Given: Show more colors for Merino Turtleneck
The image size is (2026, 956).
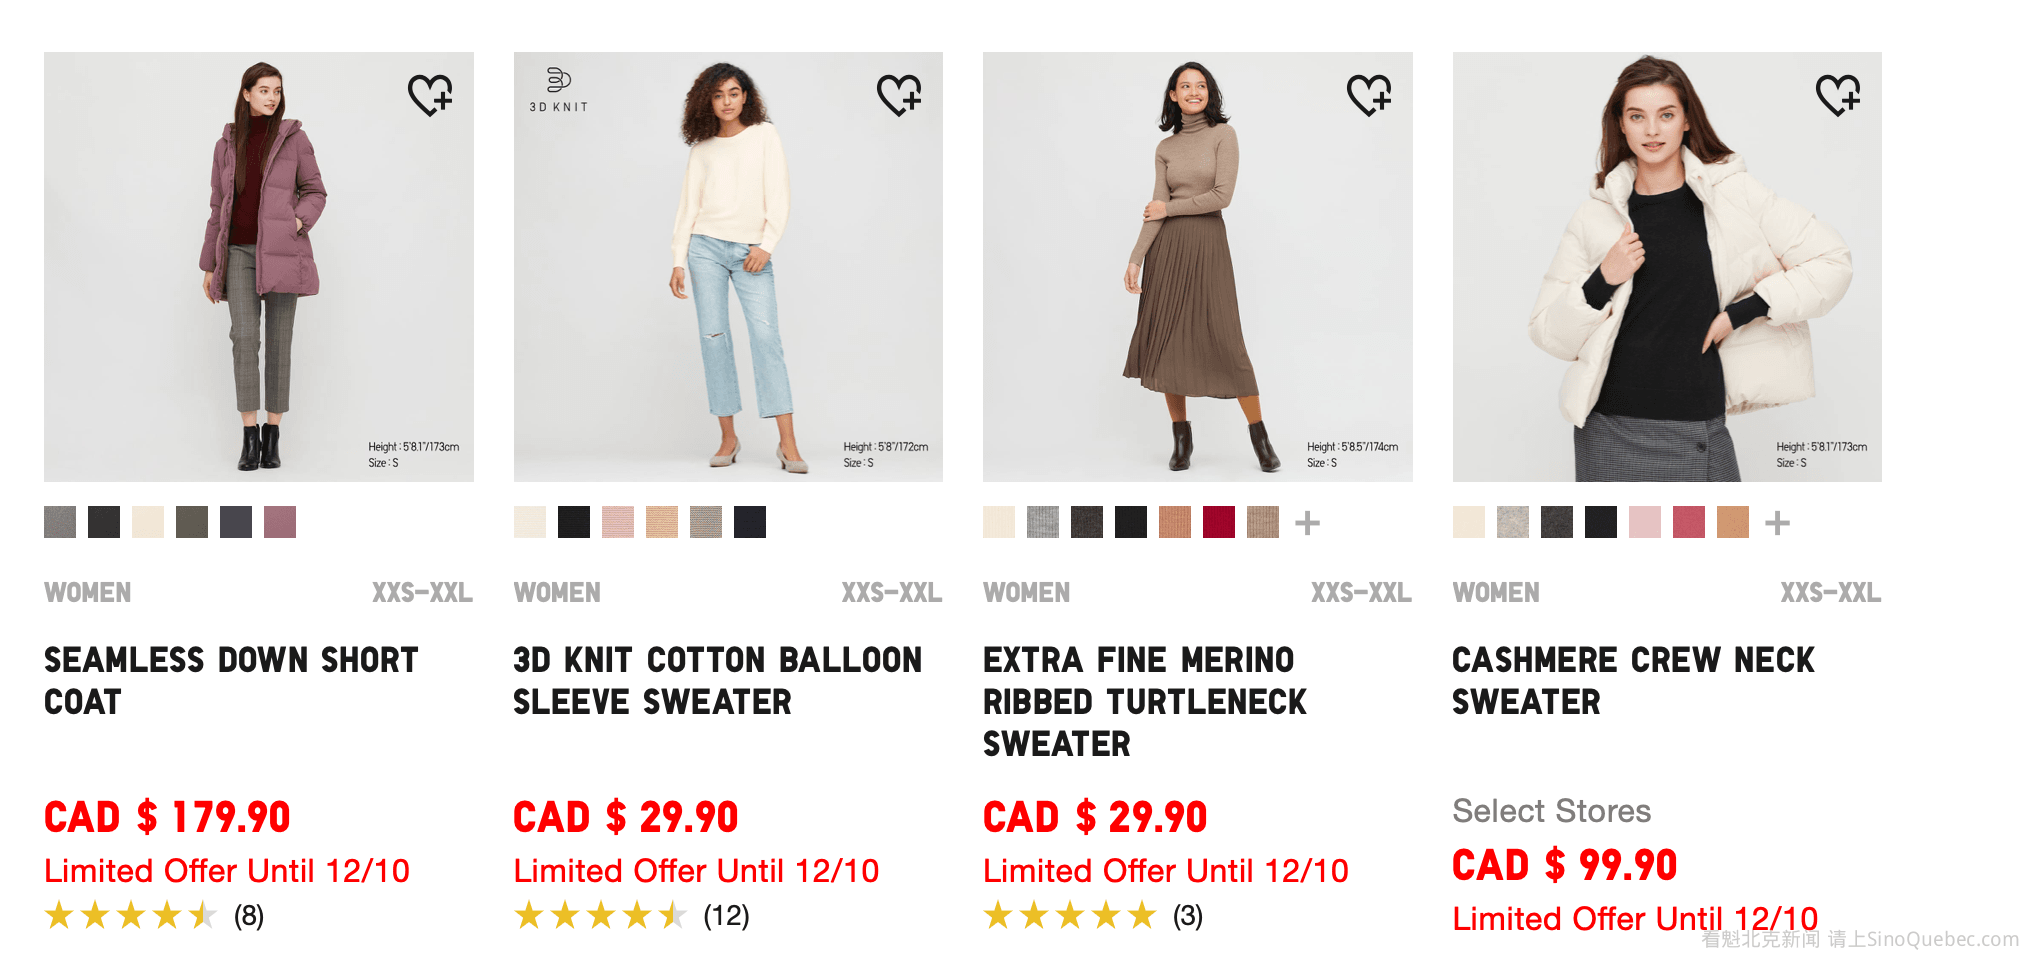Looking at the screenshot, I should click(1307, 523).
